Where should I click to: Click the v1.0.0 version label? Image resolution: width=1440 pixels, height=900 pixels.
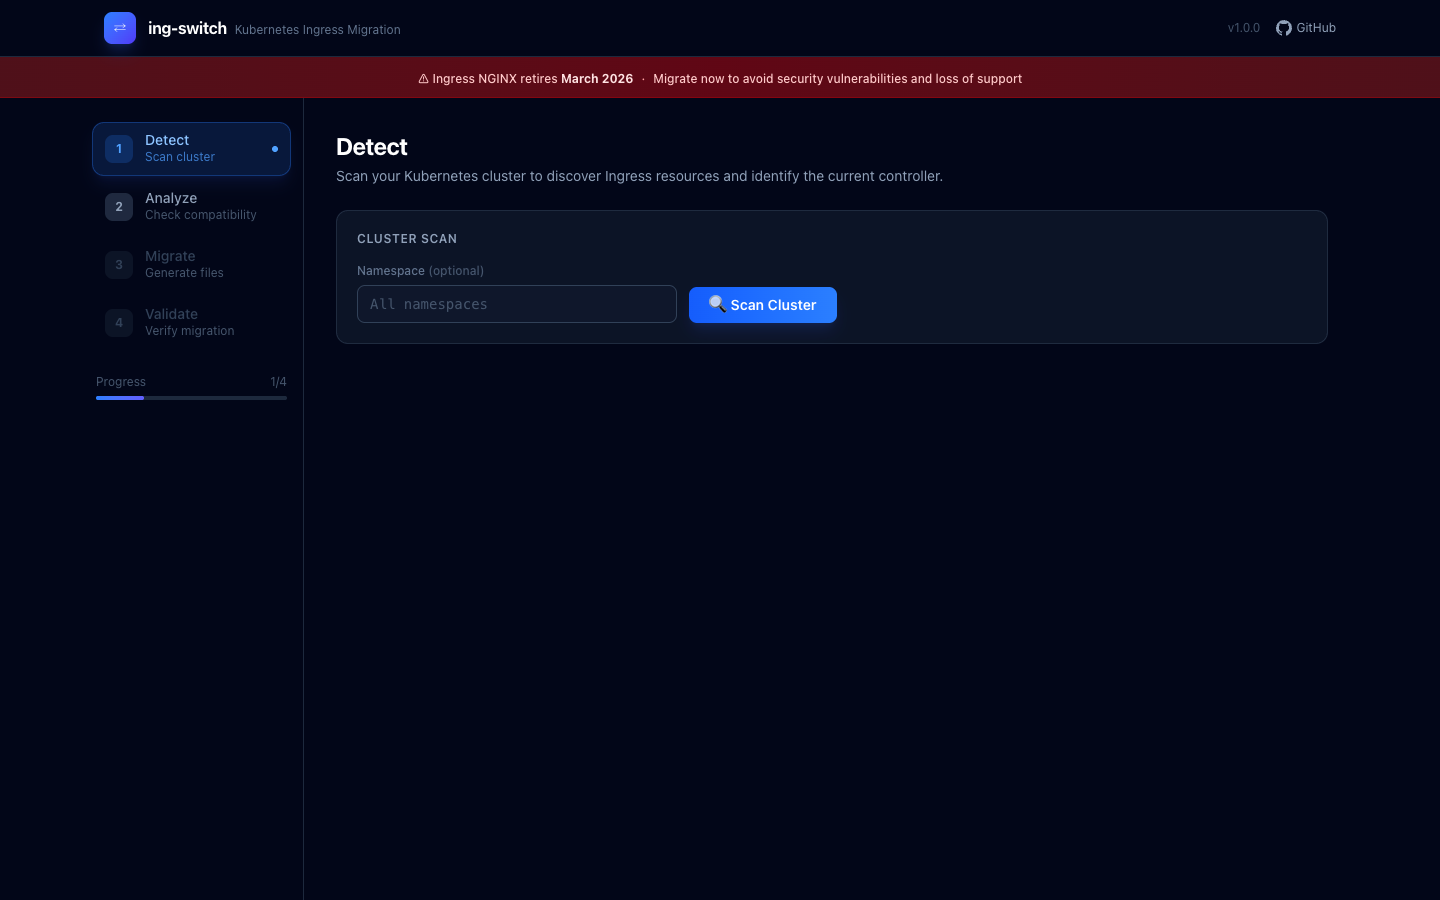[1244, 28]
